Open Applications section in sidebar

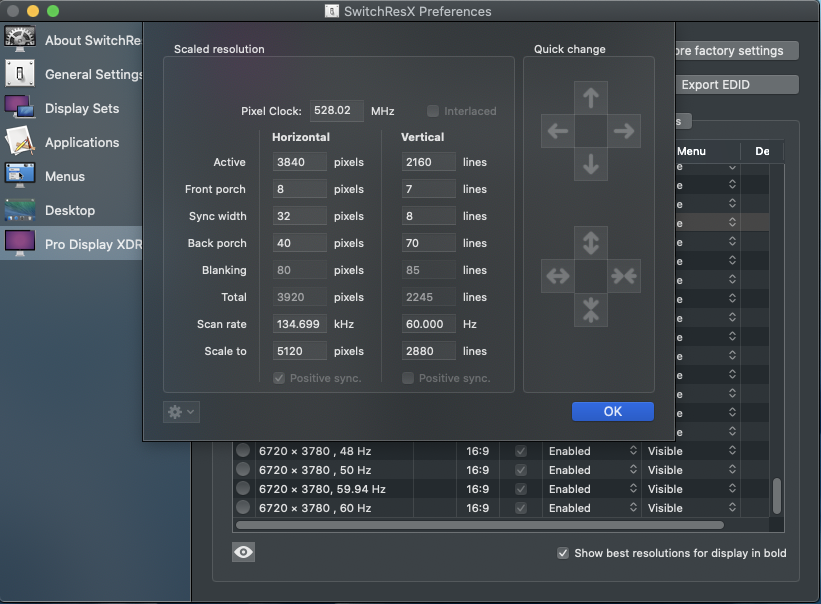point(71,142)
